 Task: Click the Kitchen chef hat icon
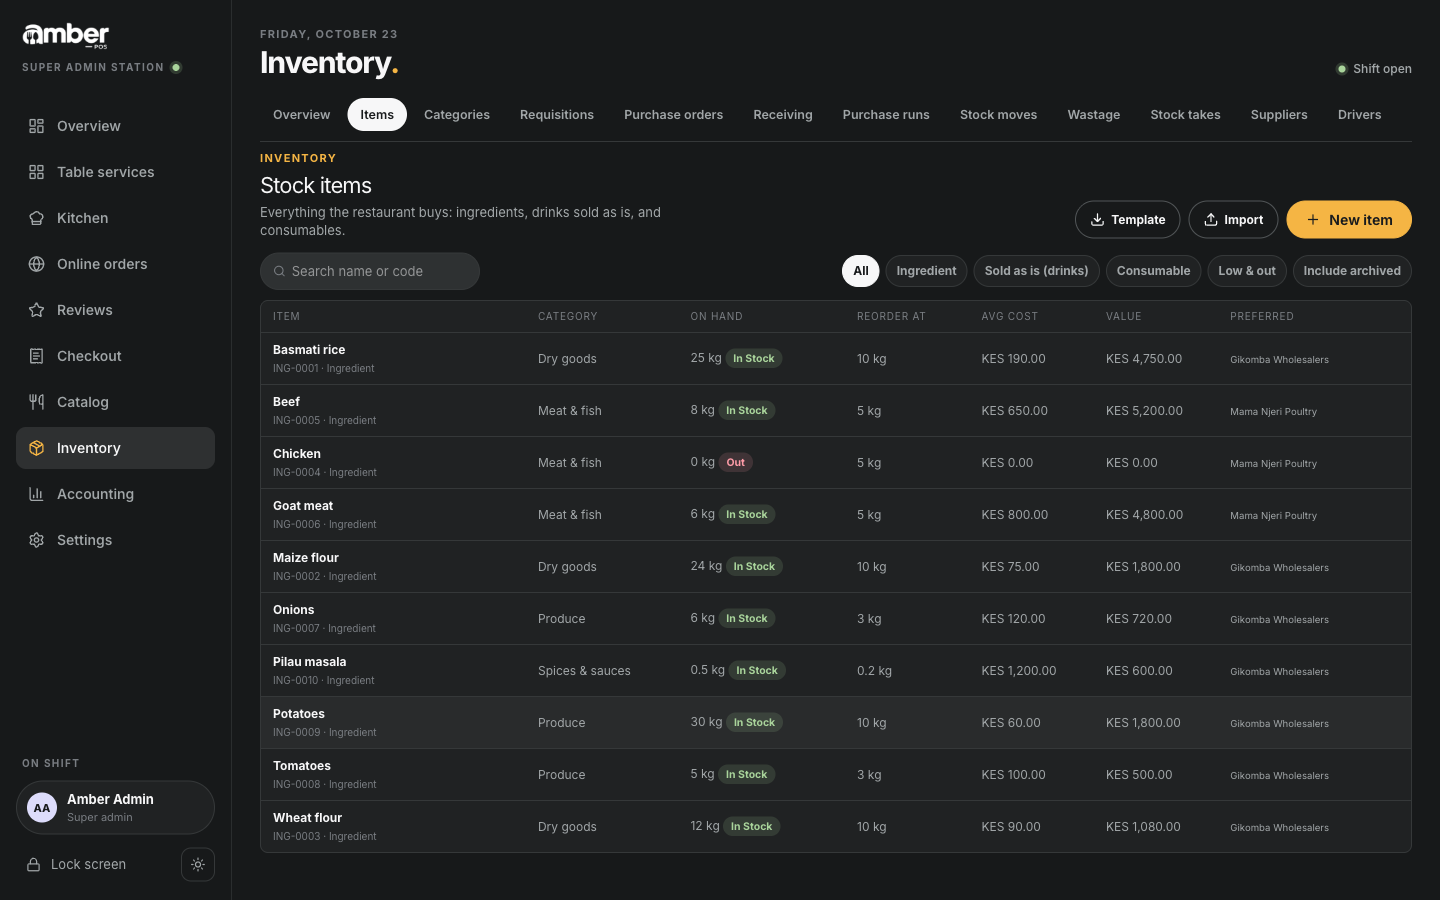36,218
